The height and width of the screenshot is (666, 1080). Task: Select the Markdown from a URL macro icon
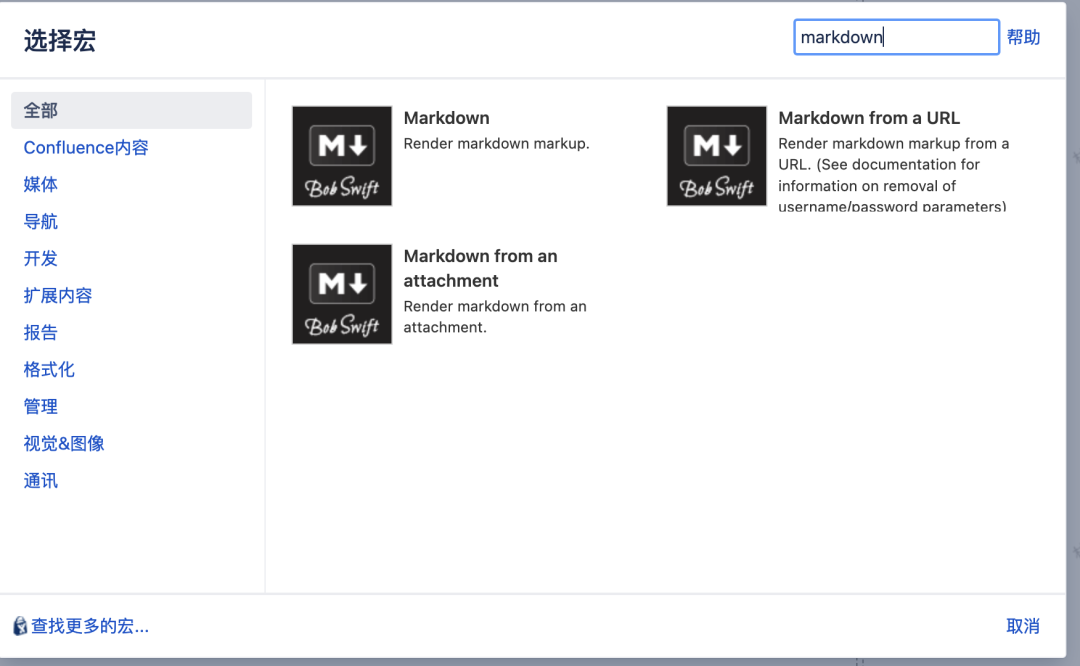[716, 156]
